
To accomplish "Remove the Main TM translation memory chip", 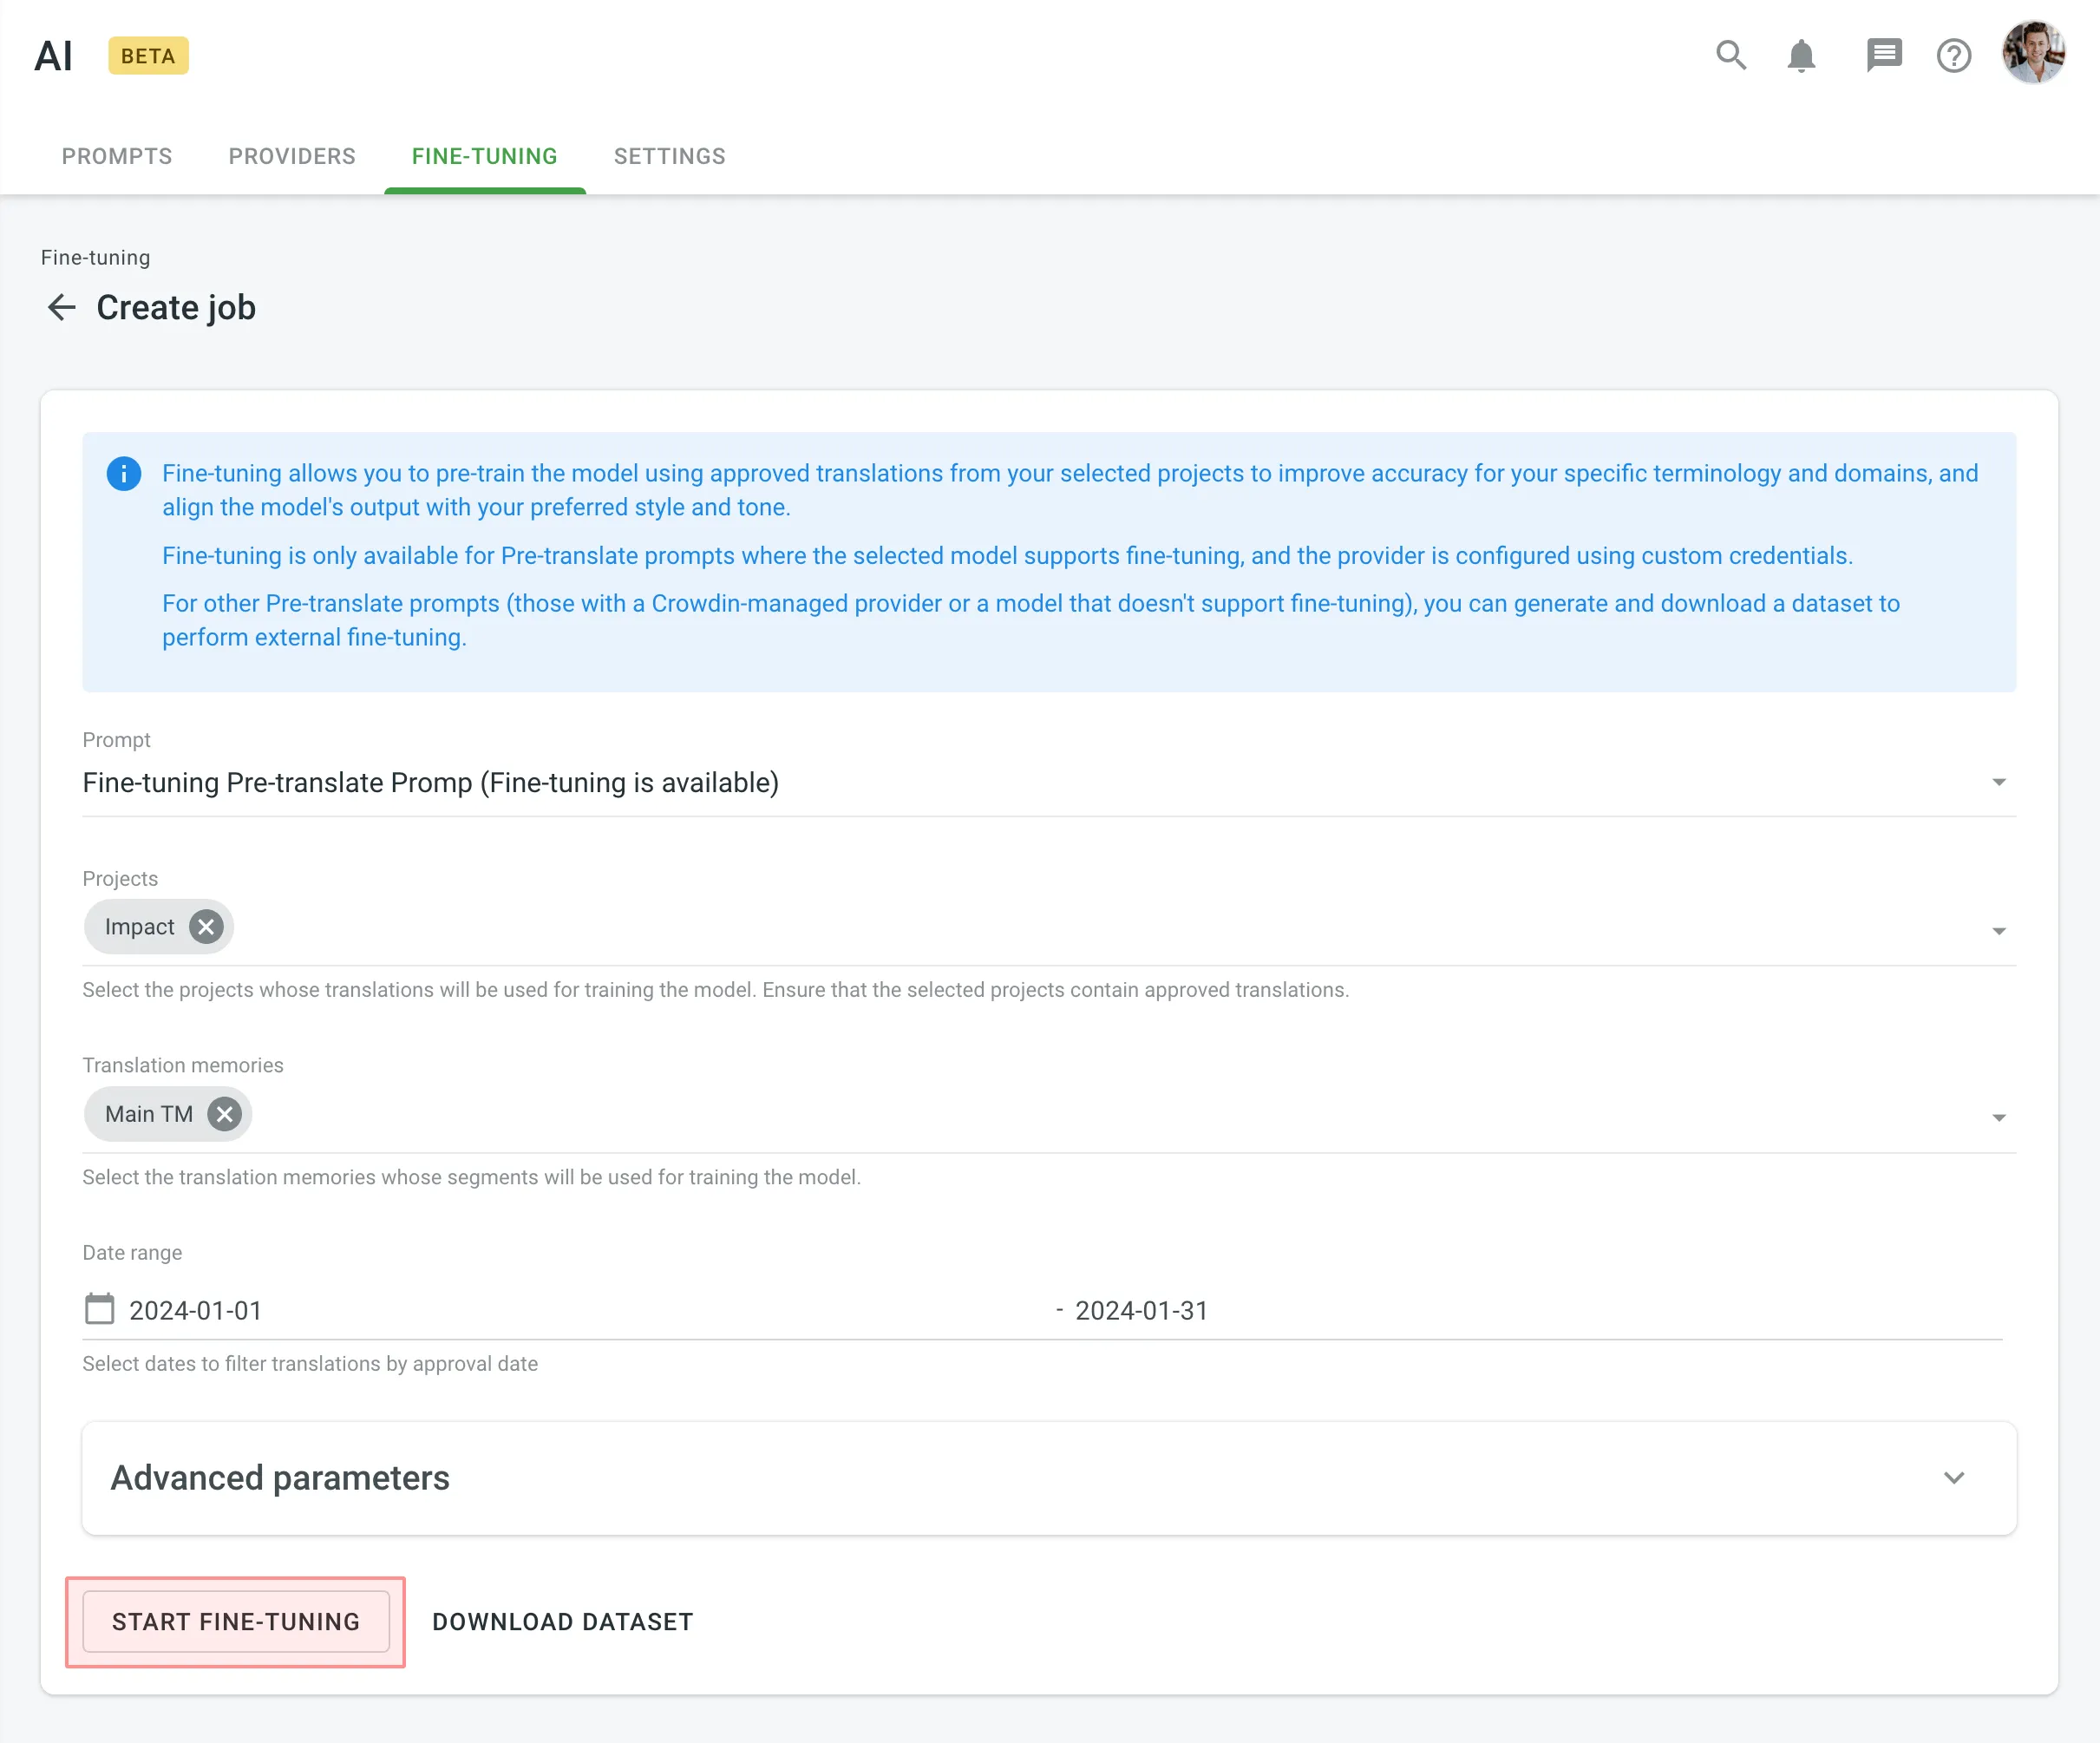I will [223, 1113].
